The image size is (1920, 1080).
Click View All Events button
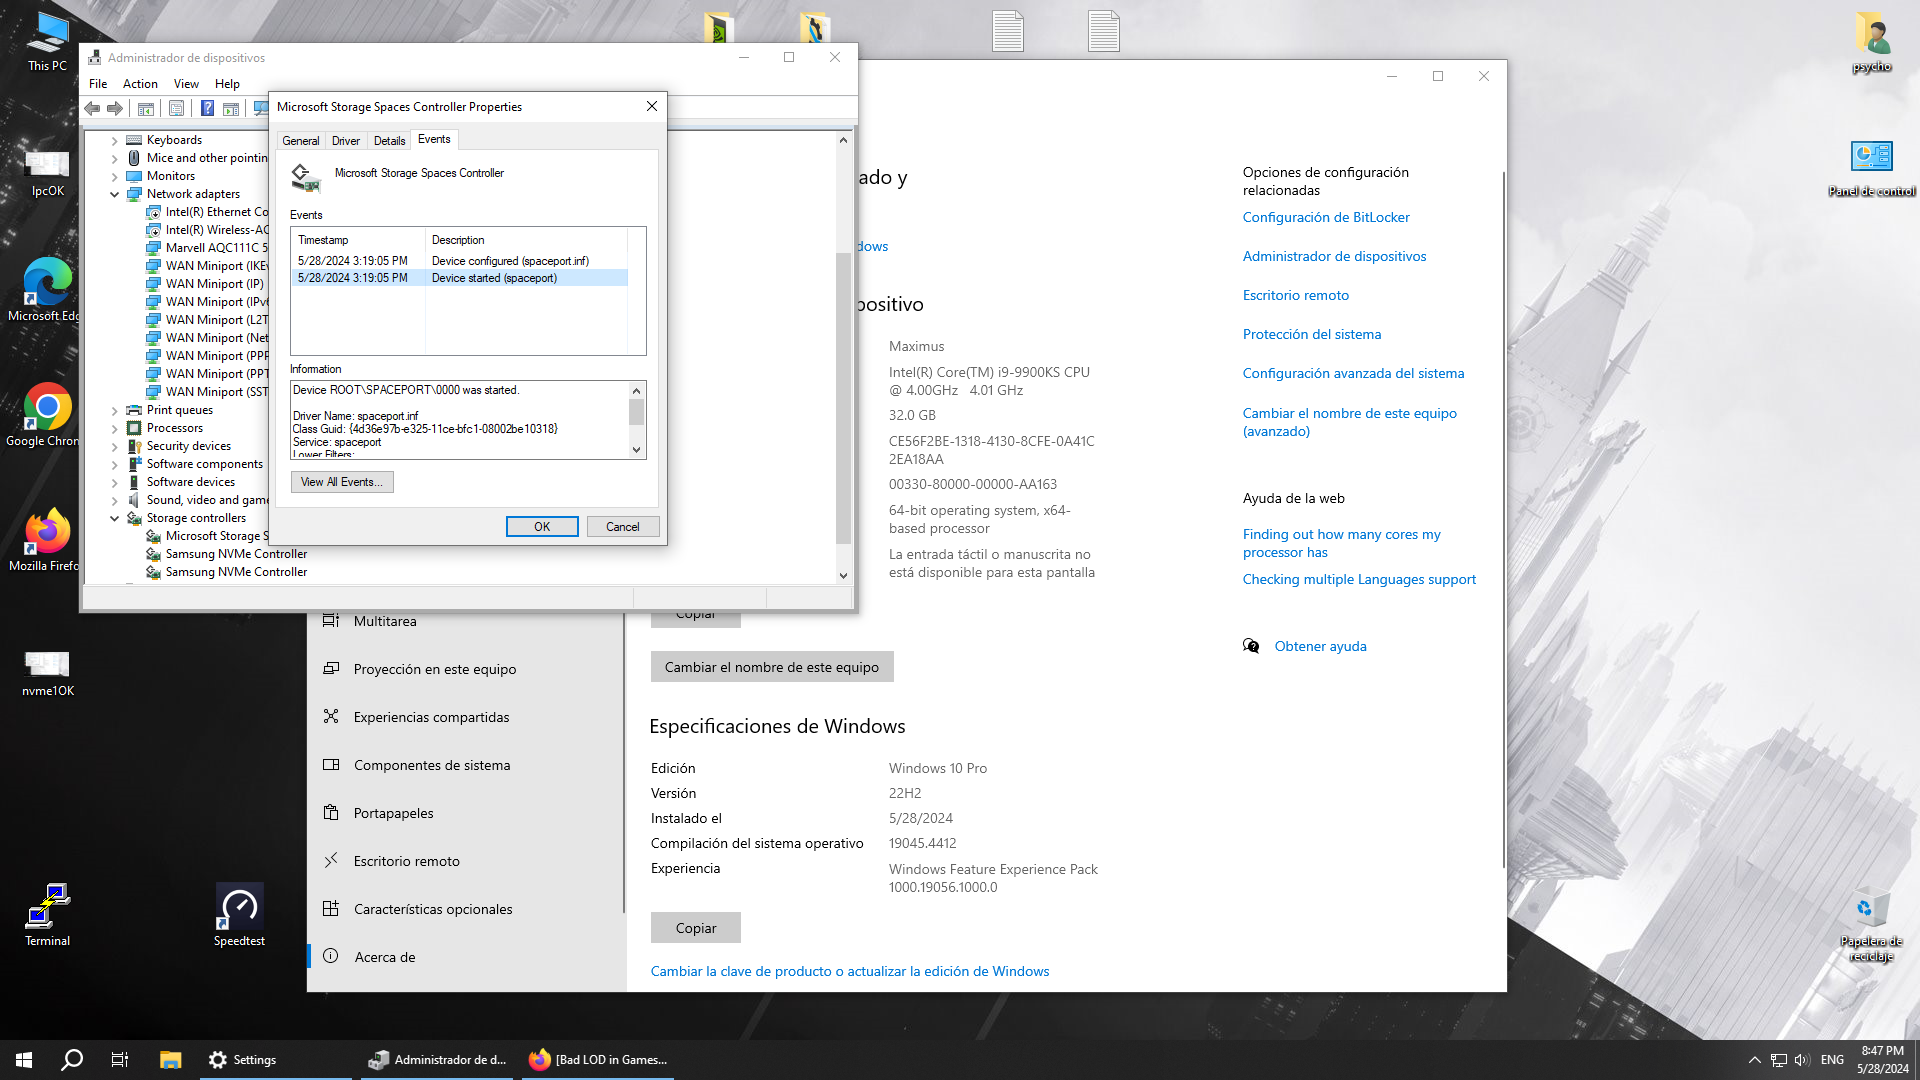[342, 482]
